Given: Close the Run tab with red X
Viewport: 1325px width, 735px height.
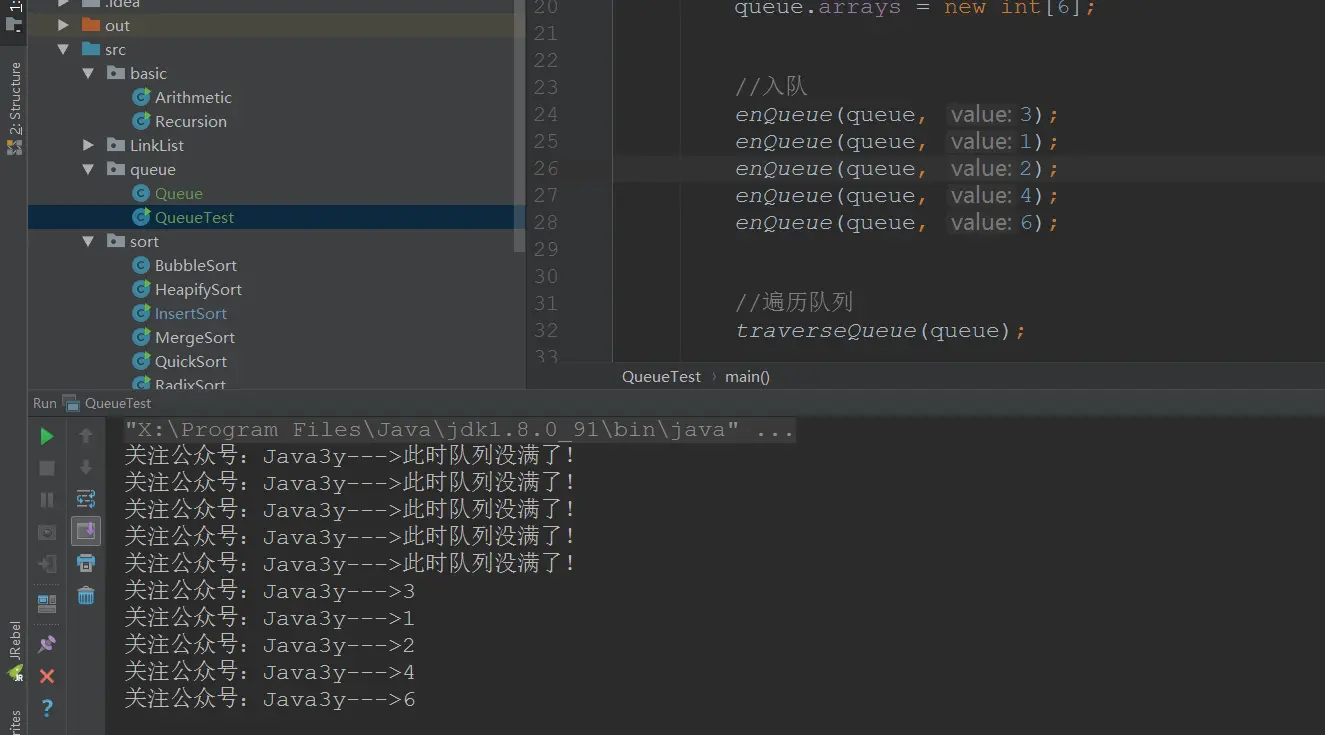Looking at the screenshot, I should coord(47,676).
